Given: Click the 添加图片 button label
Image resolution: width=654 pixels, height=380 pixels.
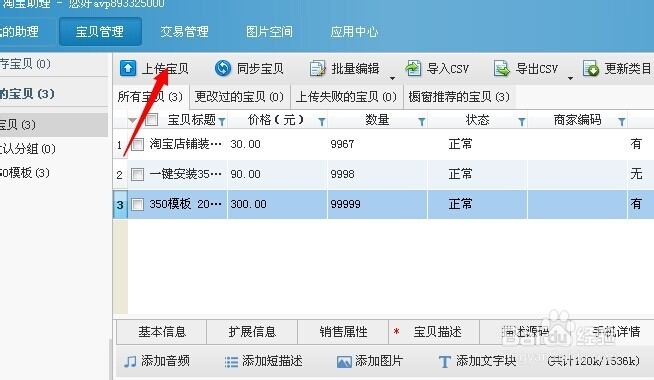Looking at the screenshot, I should pos(379,361).
